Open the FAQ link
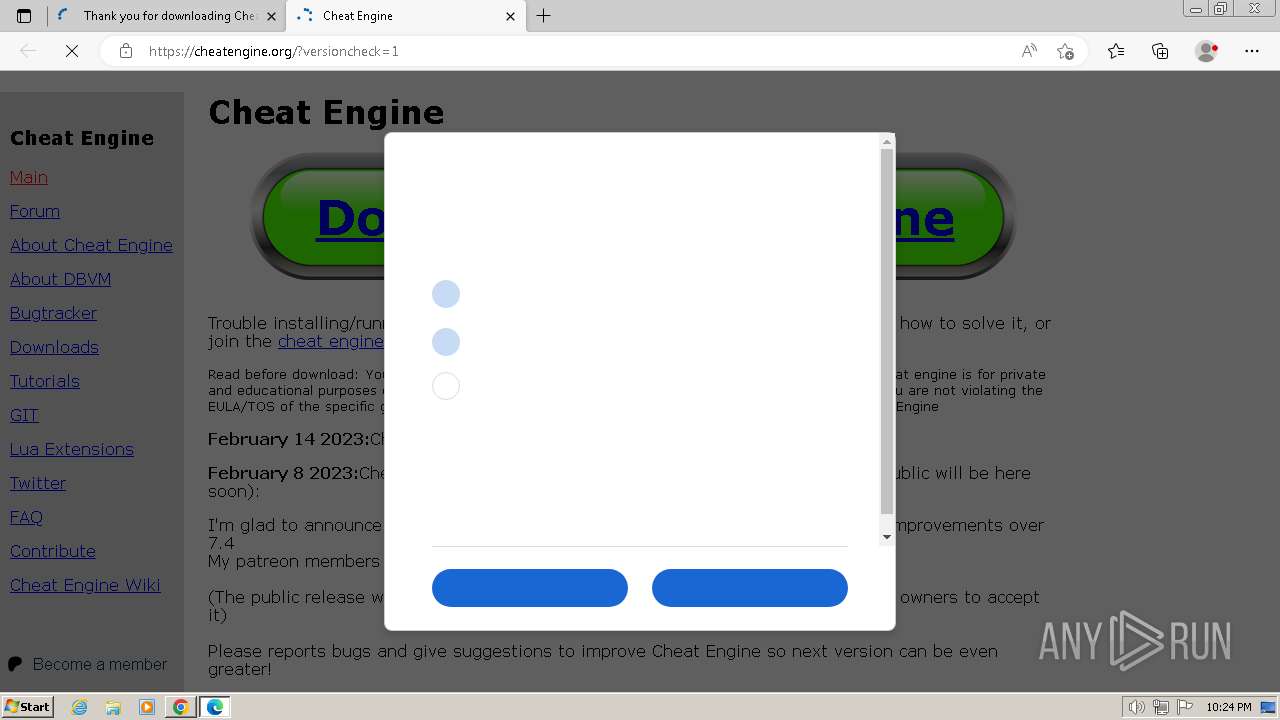 pos(26,517)
